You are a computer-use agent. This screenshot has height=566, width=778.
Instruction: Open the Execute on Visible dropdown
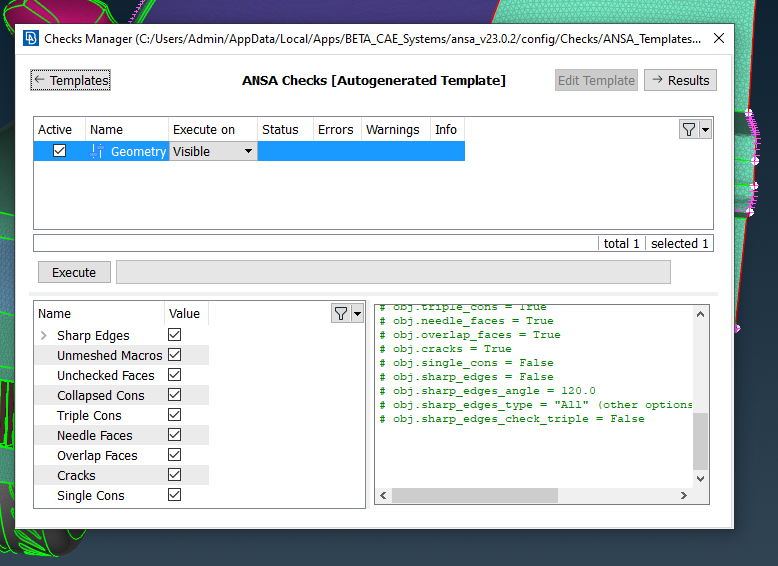coord(213,151)
